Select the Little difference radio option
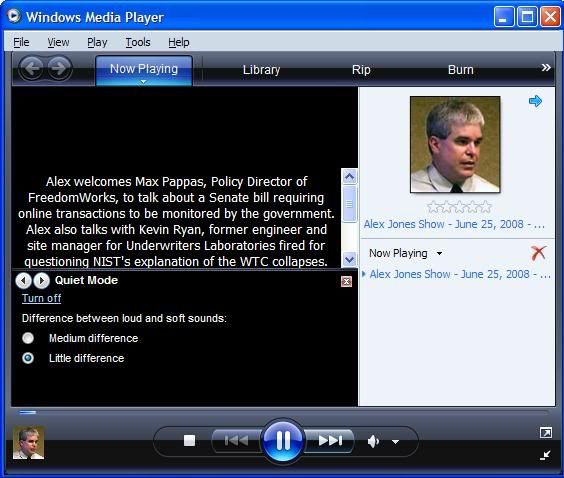 coord(28,358)
